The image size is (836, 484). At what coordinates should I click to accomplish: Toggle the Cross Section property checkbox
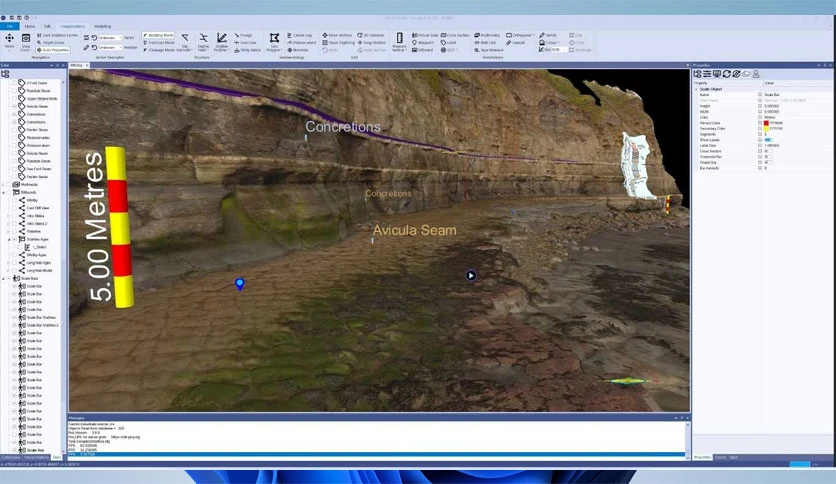point(760,151)
